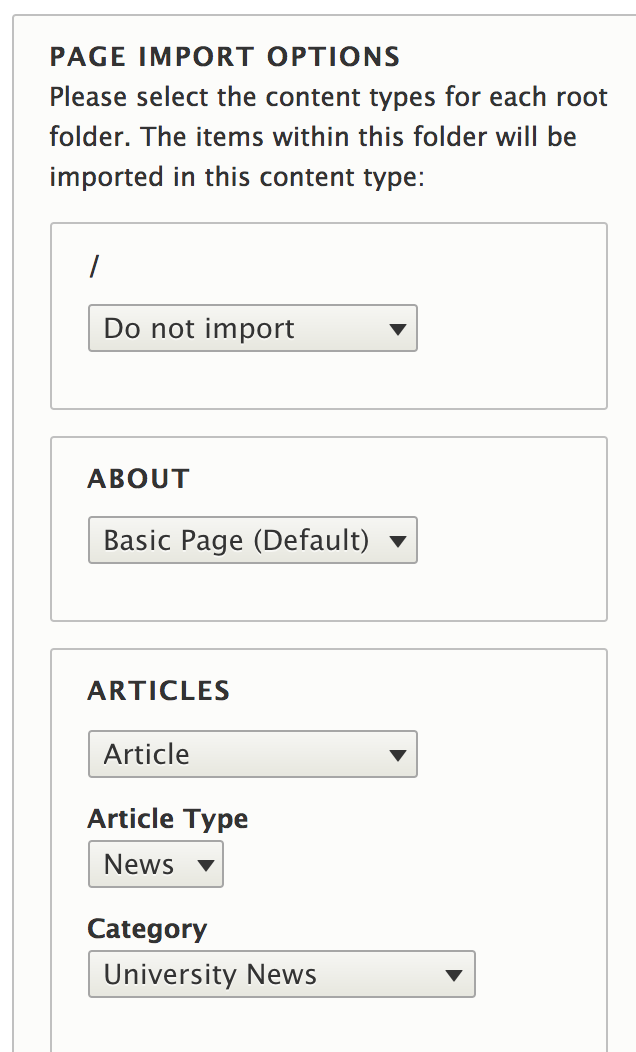
Task: Open the Category "University News" dropdown
Action: coord(281,975)
